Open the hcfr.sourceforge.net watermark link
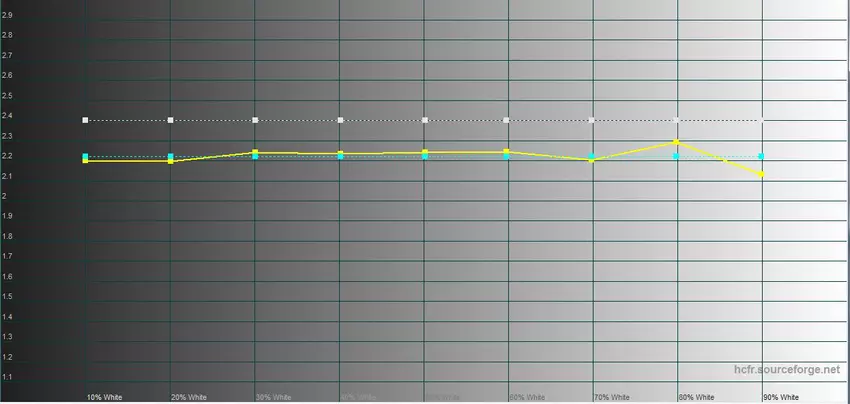Image resolution: width=850 pixels, height=404 pixels. click(789, 370)
